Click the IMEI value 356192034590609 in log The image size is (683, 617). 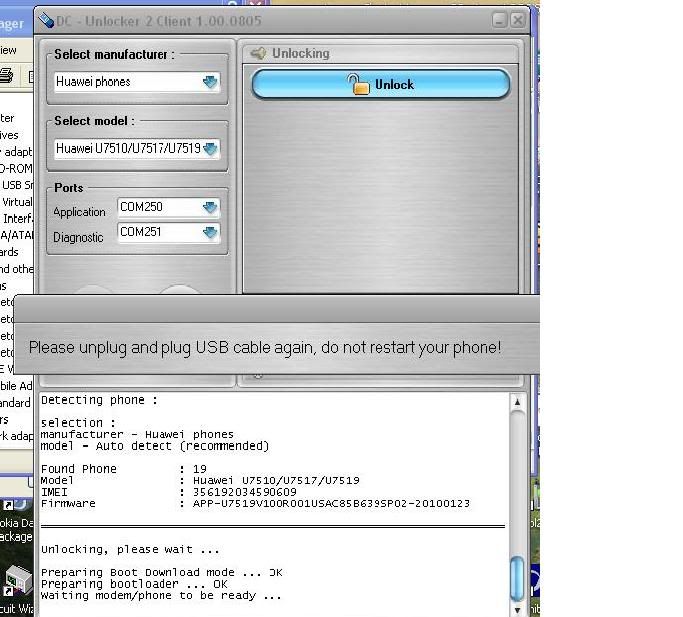coord(244,492)
